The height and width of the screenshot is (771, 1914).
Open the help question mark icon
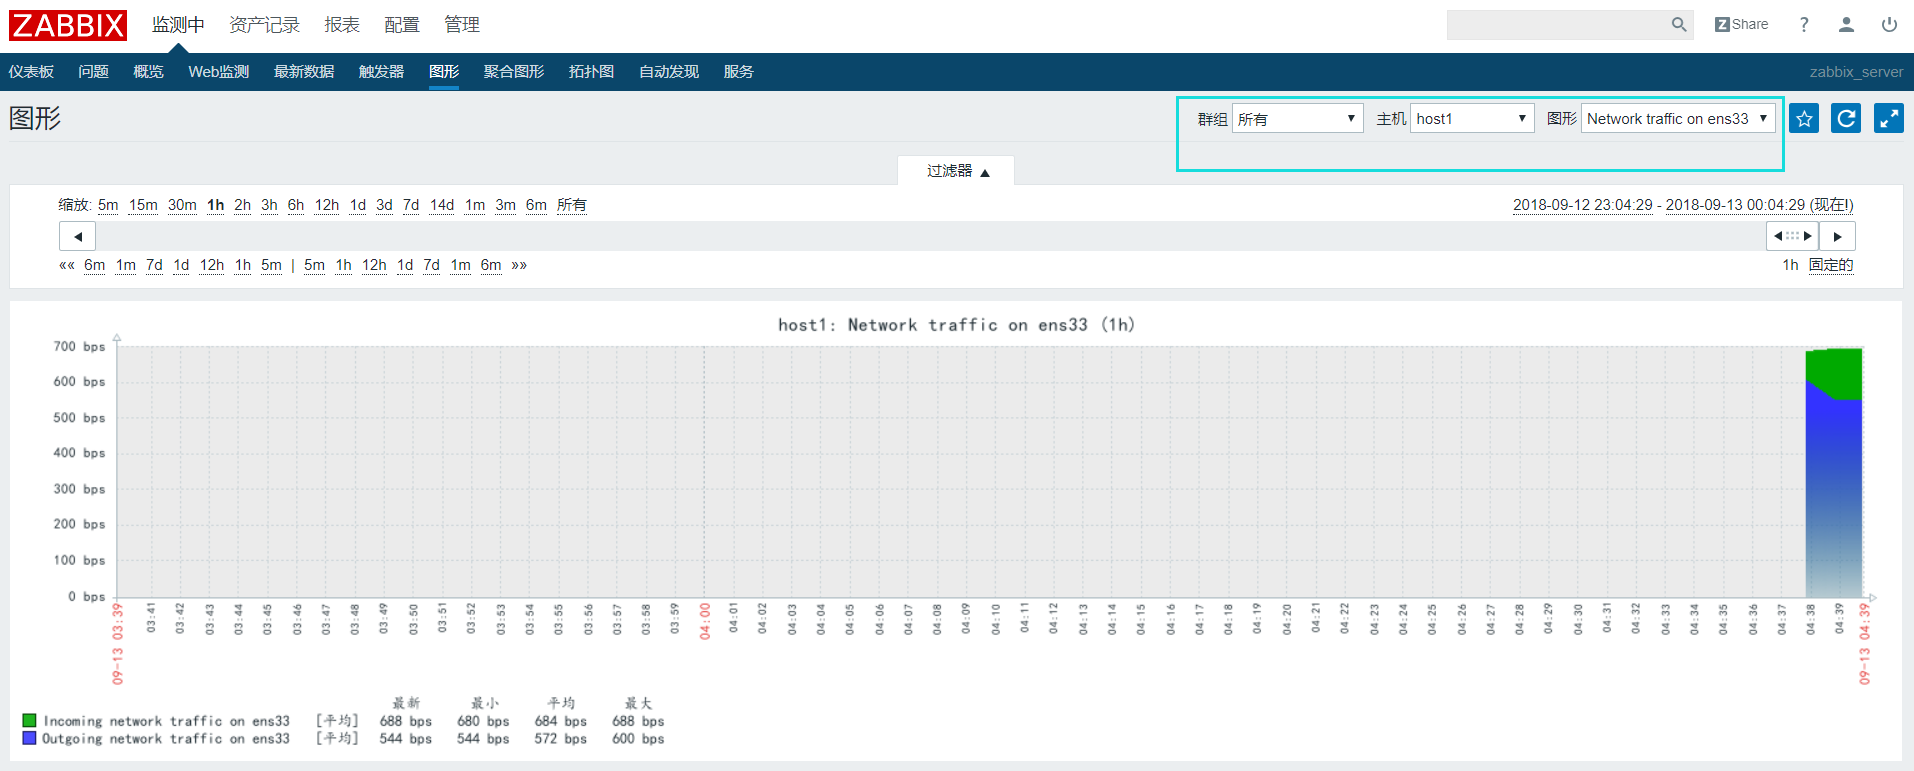point(1804,25)
